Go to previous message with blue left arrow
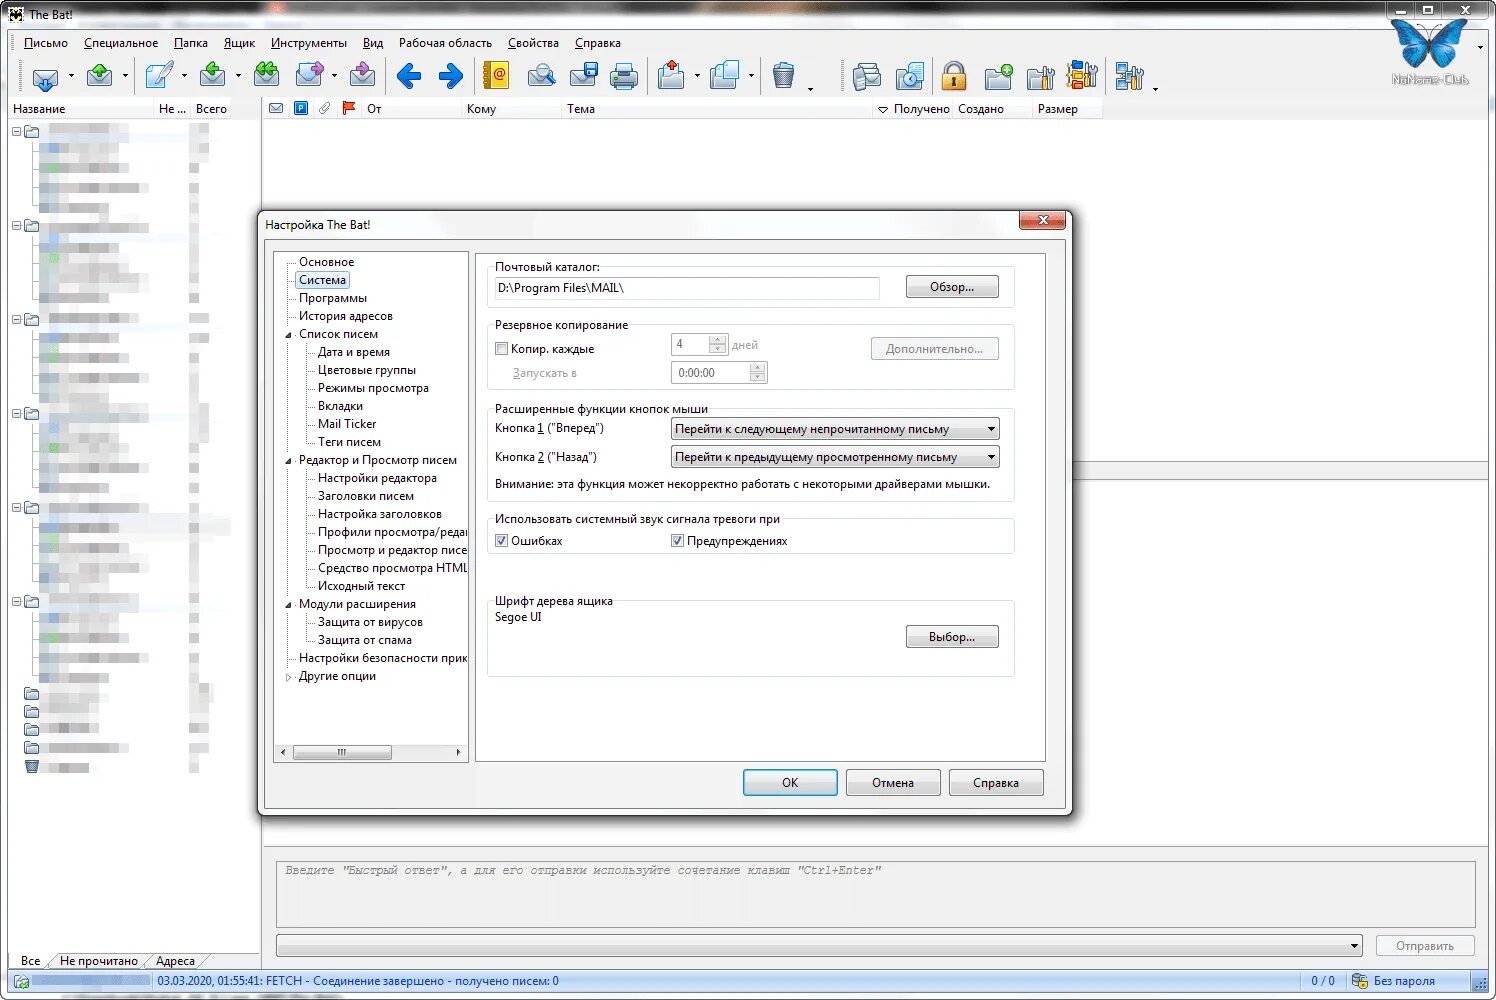The height and width of the screenshot is (1000, 1496). point(409,76)
